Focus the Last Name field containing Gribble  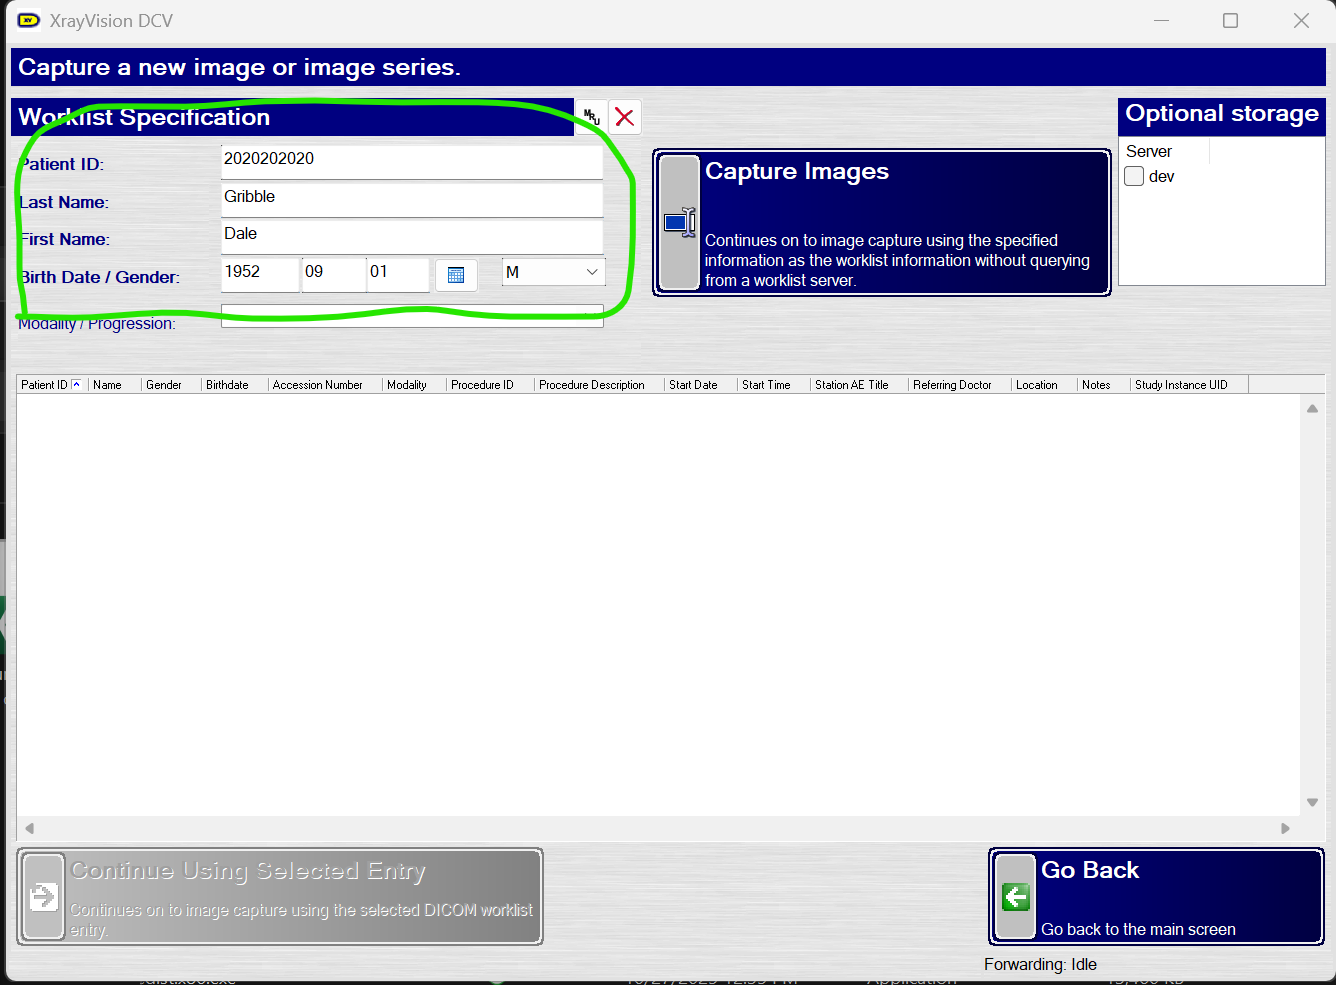(x=412, y=200)
